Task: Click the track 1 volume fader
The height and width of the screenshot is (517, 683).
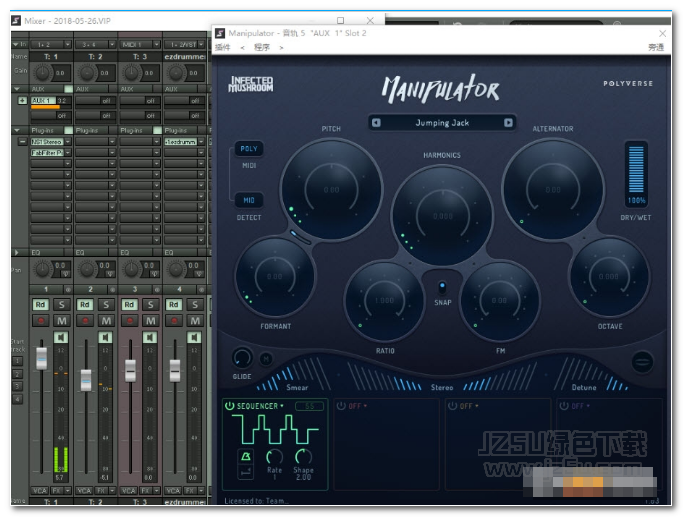Action: click(41, 358)
